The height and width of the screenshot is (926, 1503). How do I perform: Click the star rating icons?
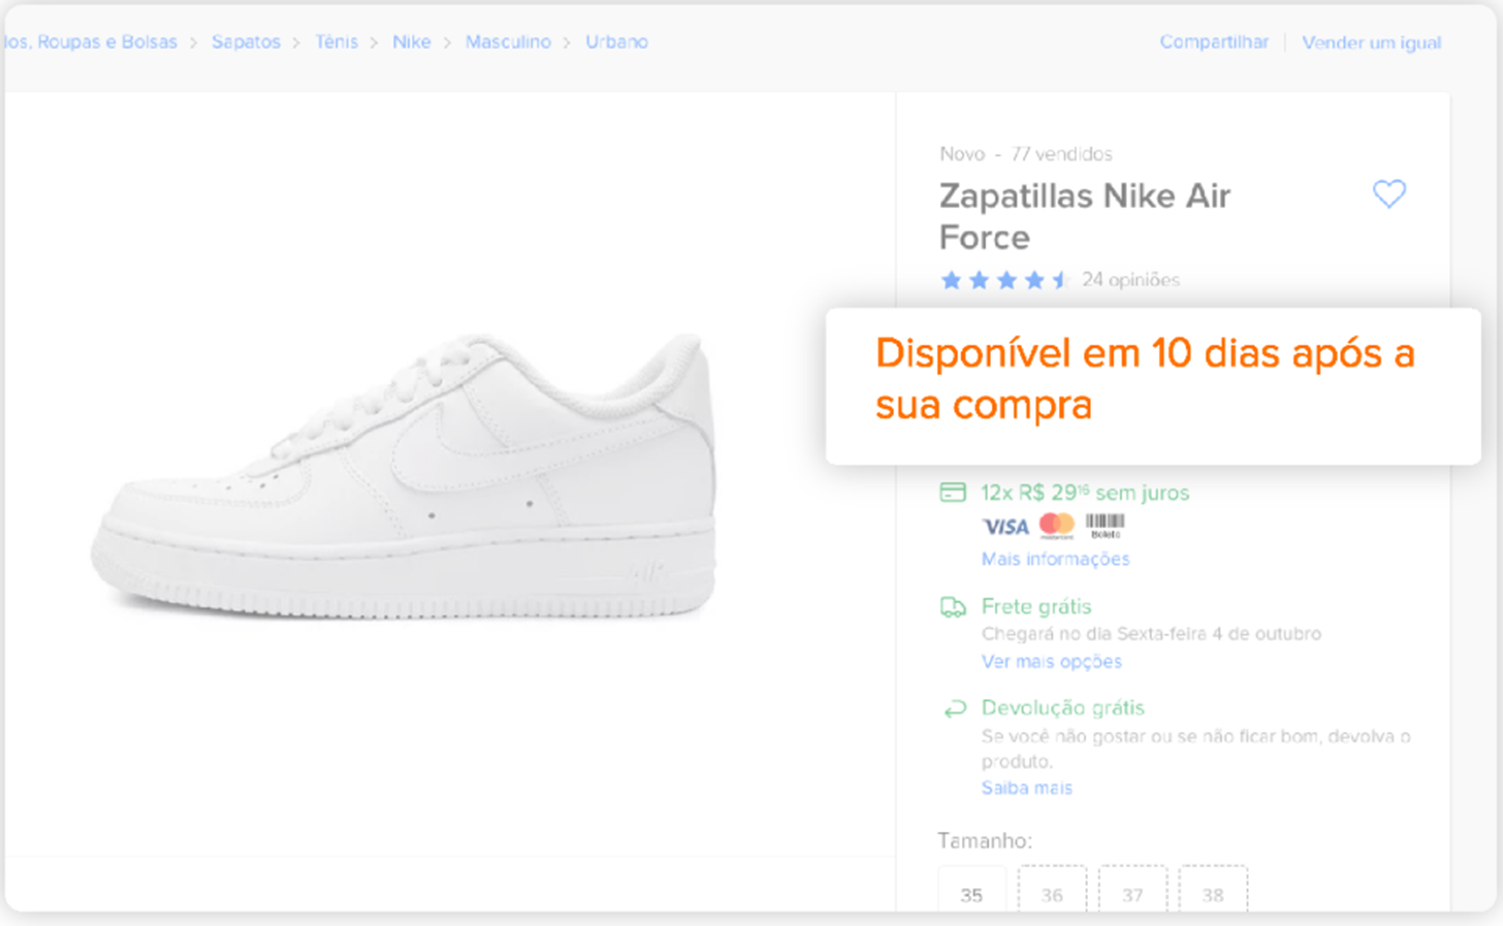[x=1005, y=280]
